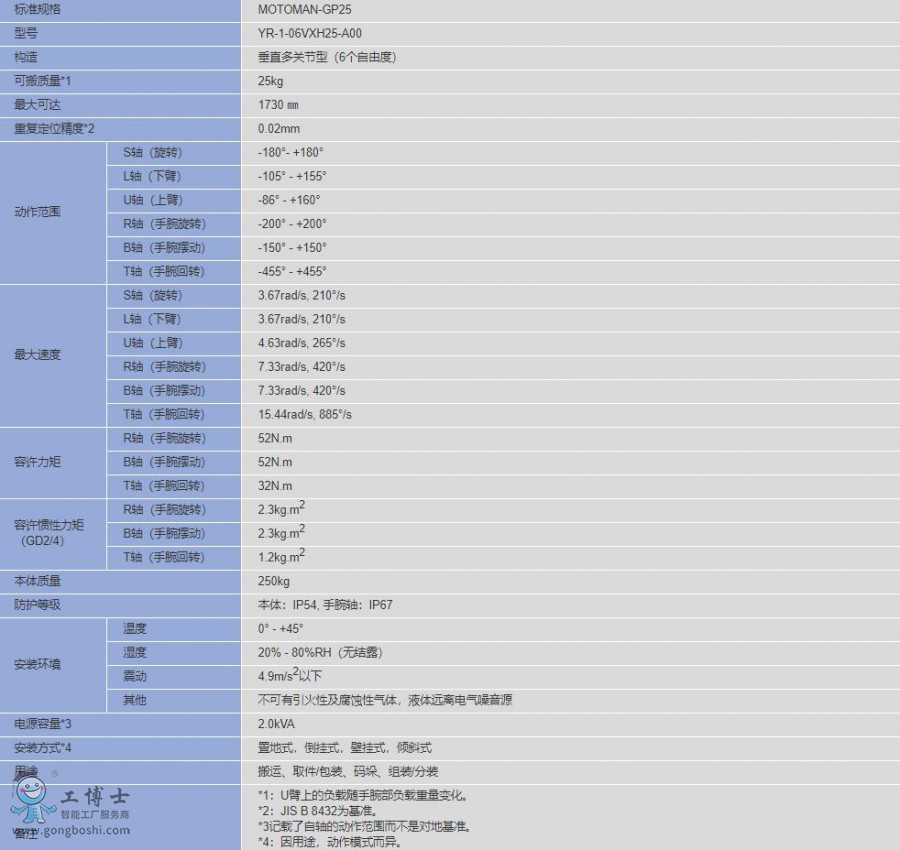Select footnote *4: 因用途, 动作模式而异
This screenshot has width=900, height=850.
click(329, 843)
